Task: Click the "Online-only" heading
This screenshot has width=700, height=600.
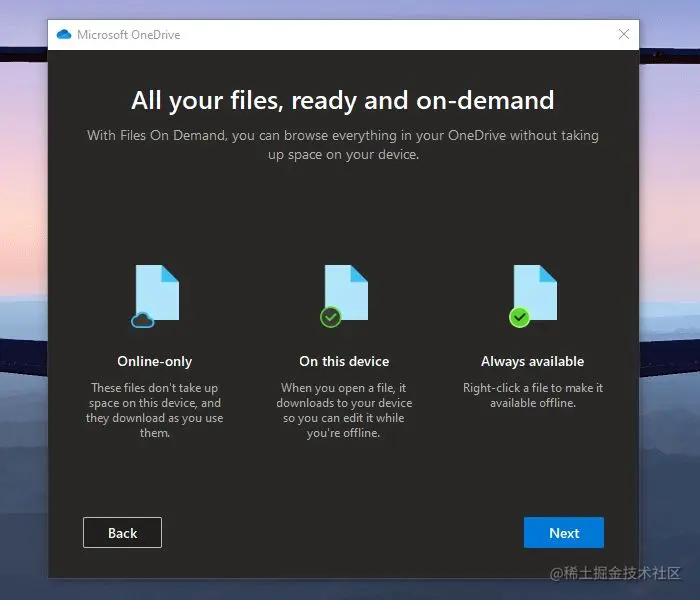Action: (x=154, y=361)
